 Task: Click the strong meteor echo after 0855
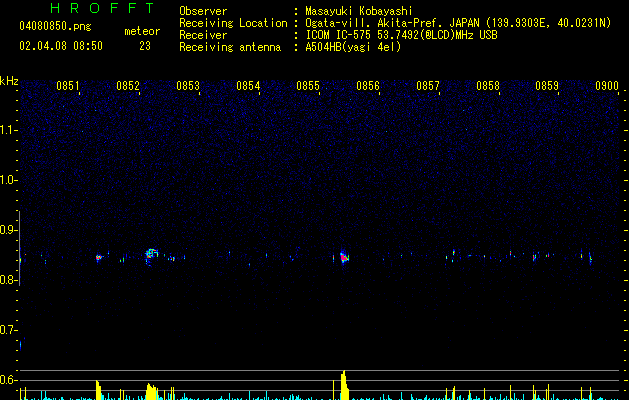(x=344, y=257)
